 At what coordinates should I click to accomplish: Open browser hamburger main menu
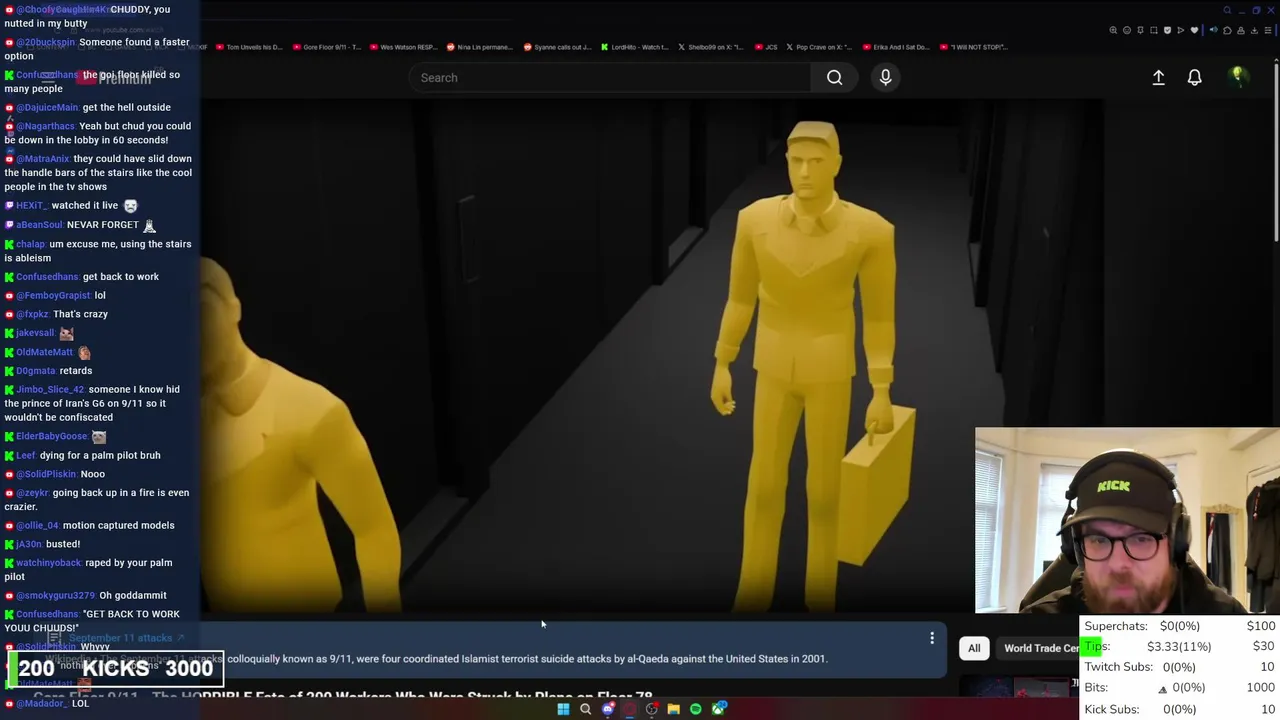point(1268,30)
